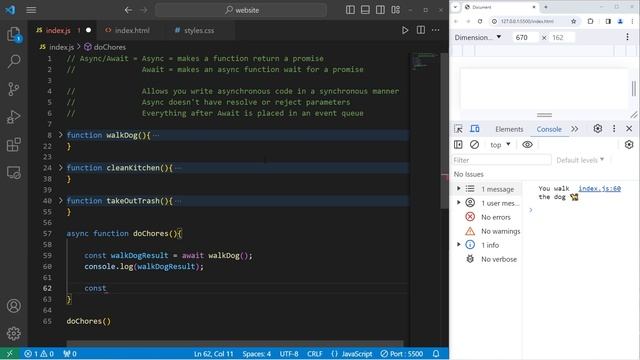Open the Source Control view
Image resolution: width=640 pixels, height=360 pixels.
pyautogui.click(x=13, y=89)
